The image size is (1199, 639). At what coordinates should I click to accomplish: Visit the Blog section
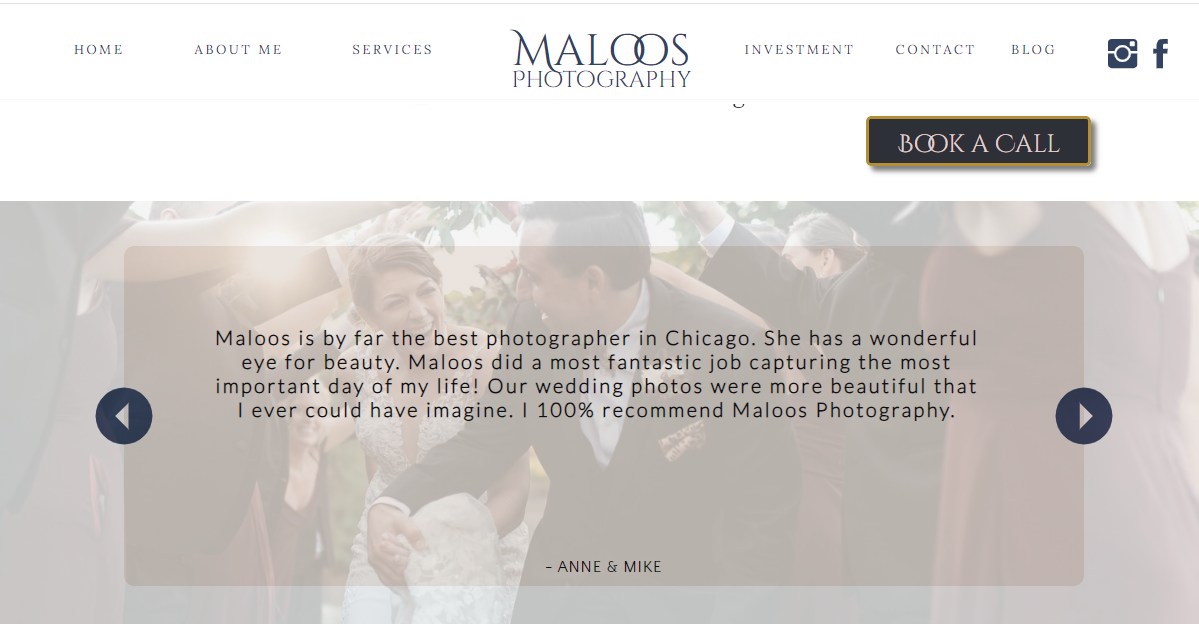point(1033,50)
